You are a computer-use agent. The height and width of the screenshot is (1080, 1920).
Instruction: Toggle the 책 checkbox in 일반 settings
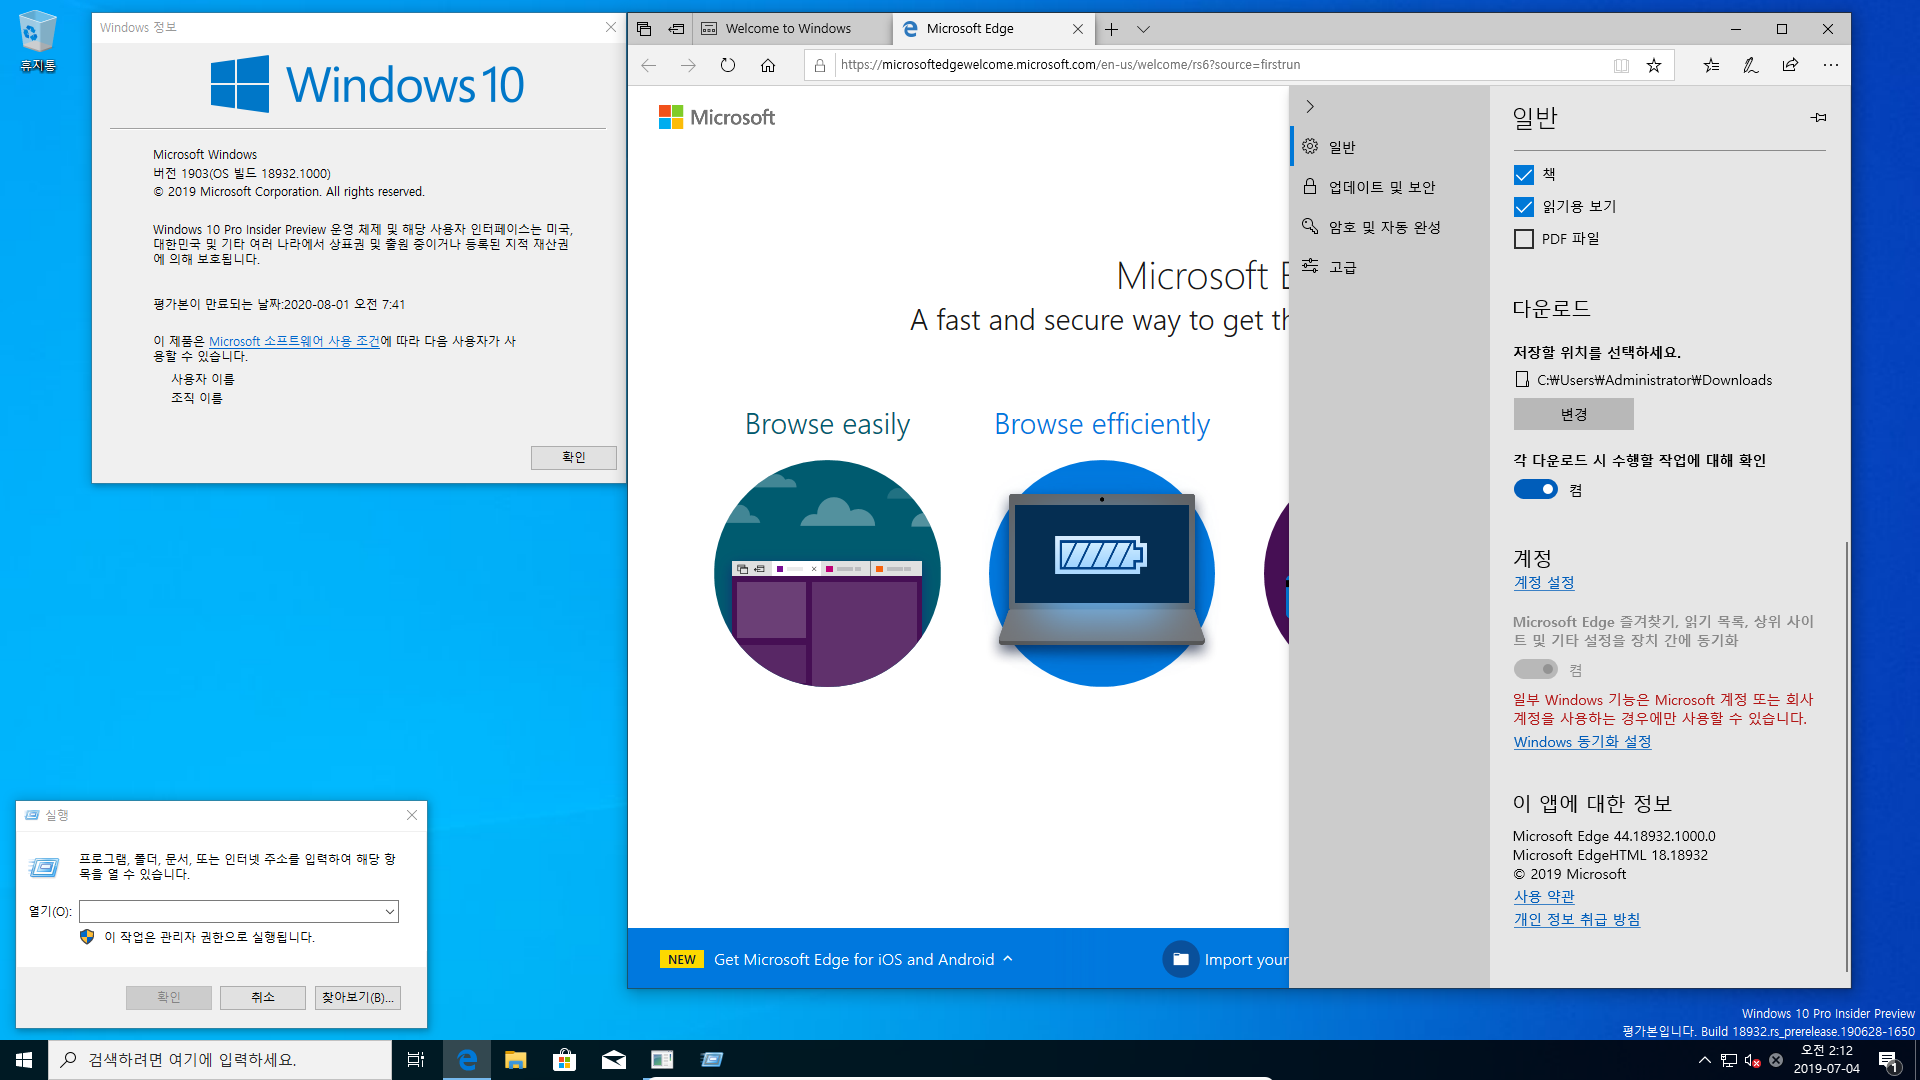1524,173
